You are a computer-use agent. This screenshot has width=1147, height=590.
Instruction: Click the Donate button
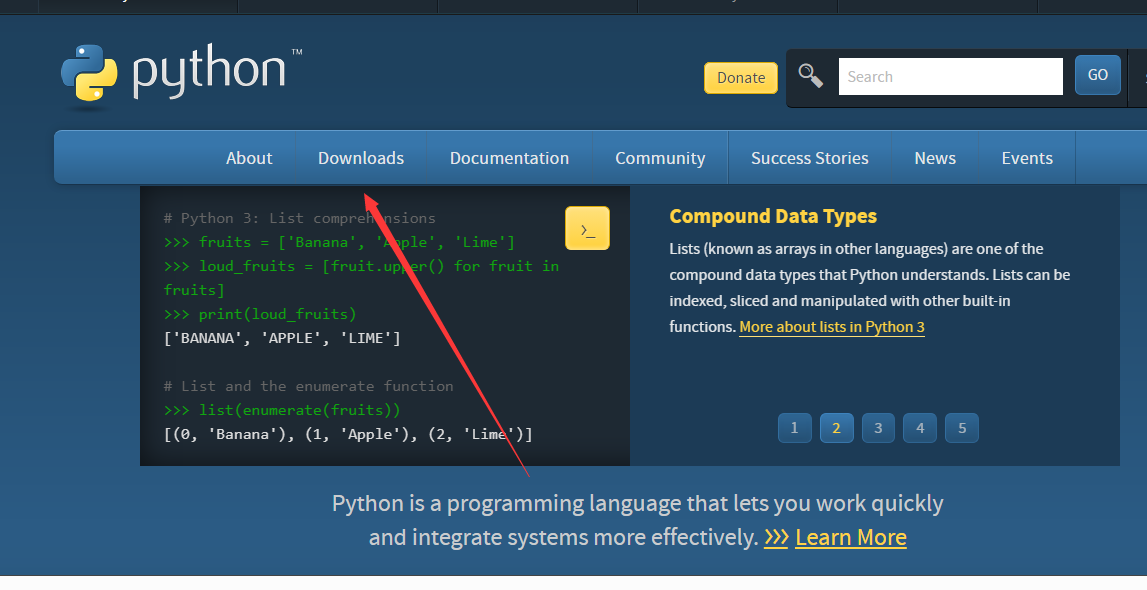(741, 78)
